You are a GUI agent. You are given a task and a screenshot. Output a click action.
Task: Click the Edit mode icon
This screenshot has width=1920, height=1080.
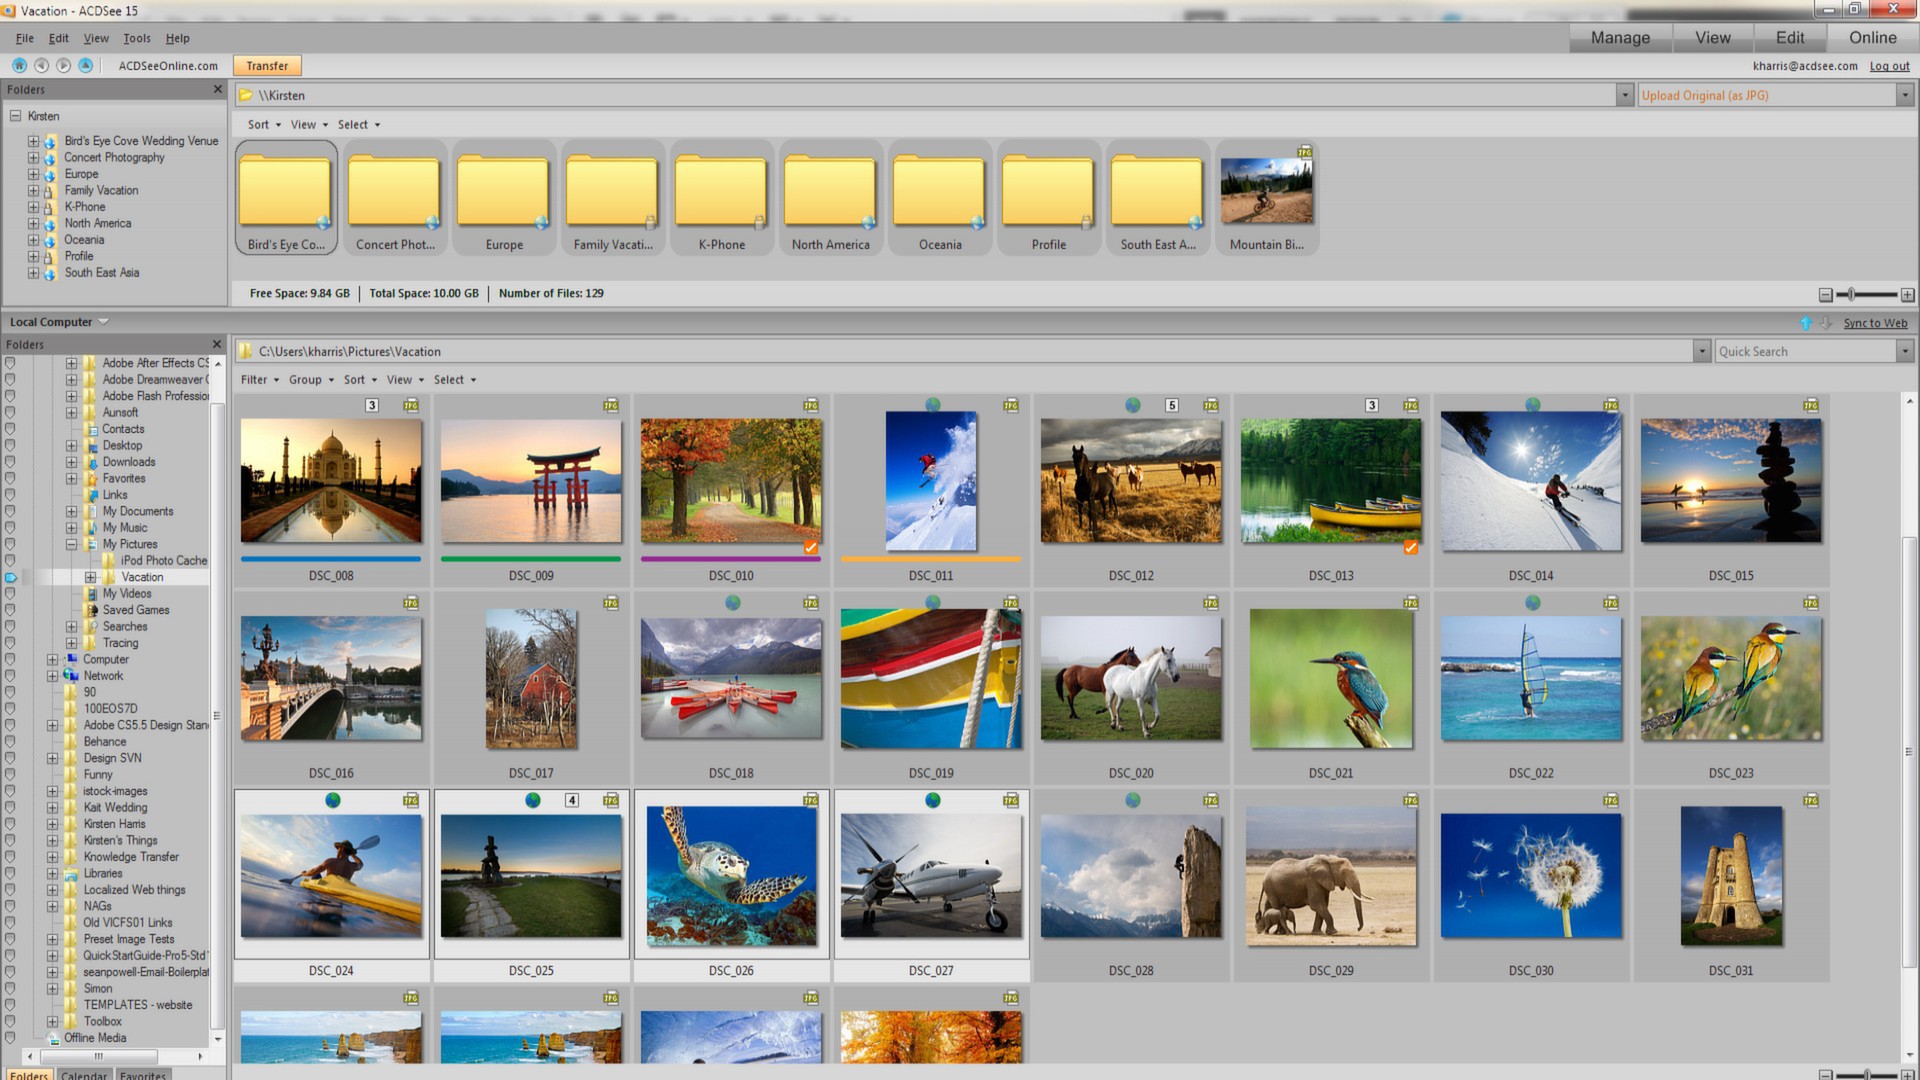[1788, 37]
